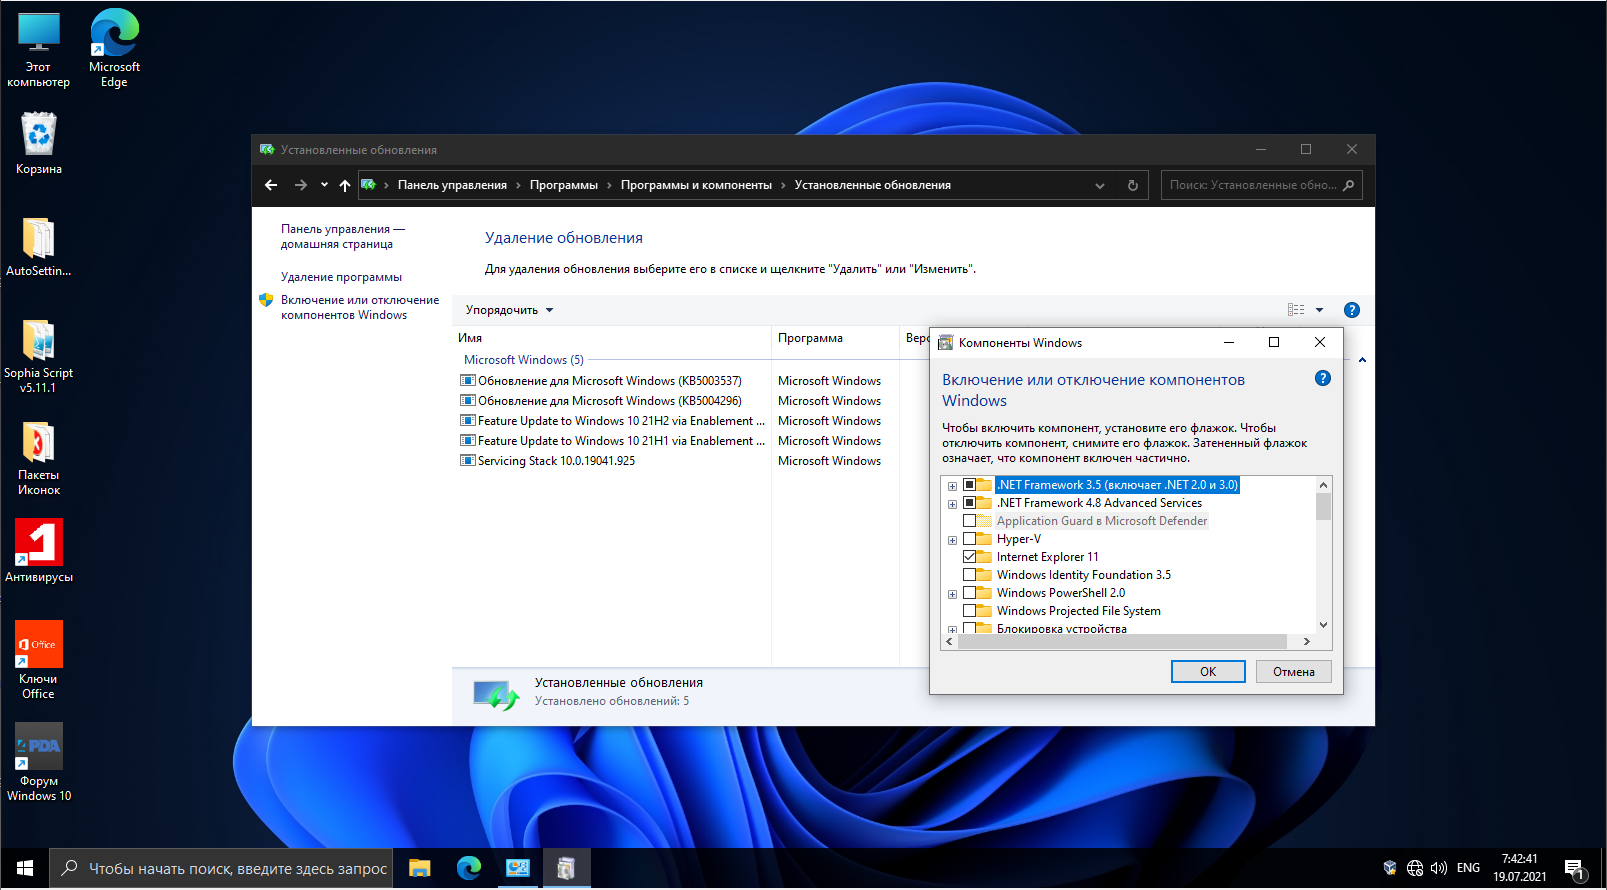Open Панель управления домашняя страница link
This screenshot has height=890, width=1607.
342,236
